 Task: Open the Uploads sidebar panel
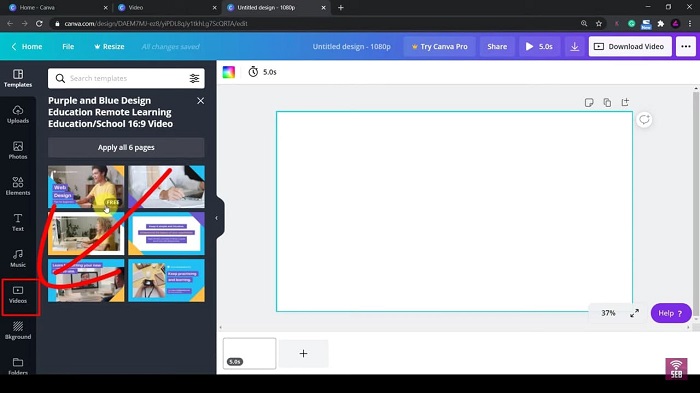[18, 114]
